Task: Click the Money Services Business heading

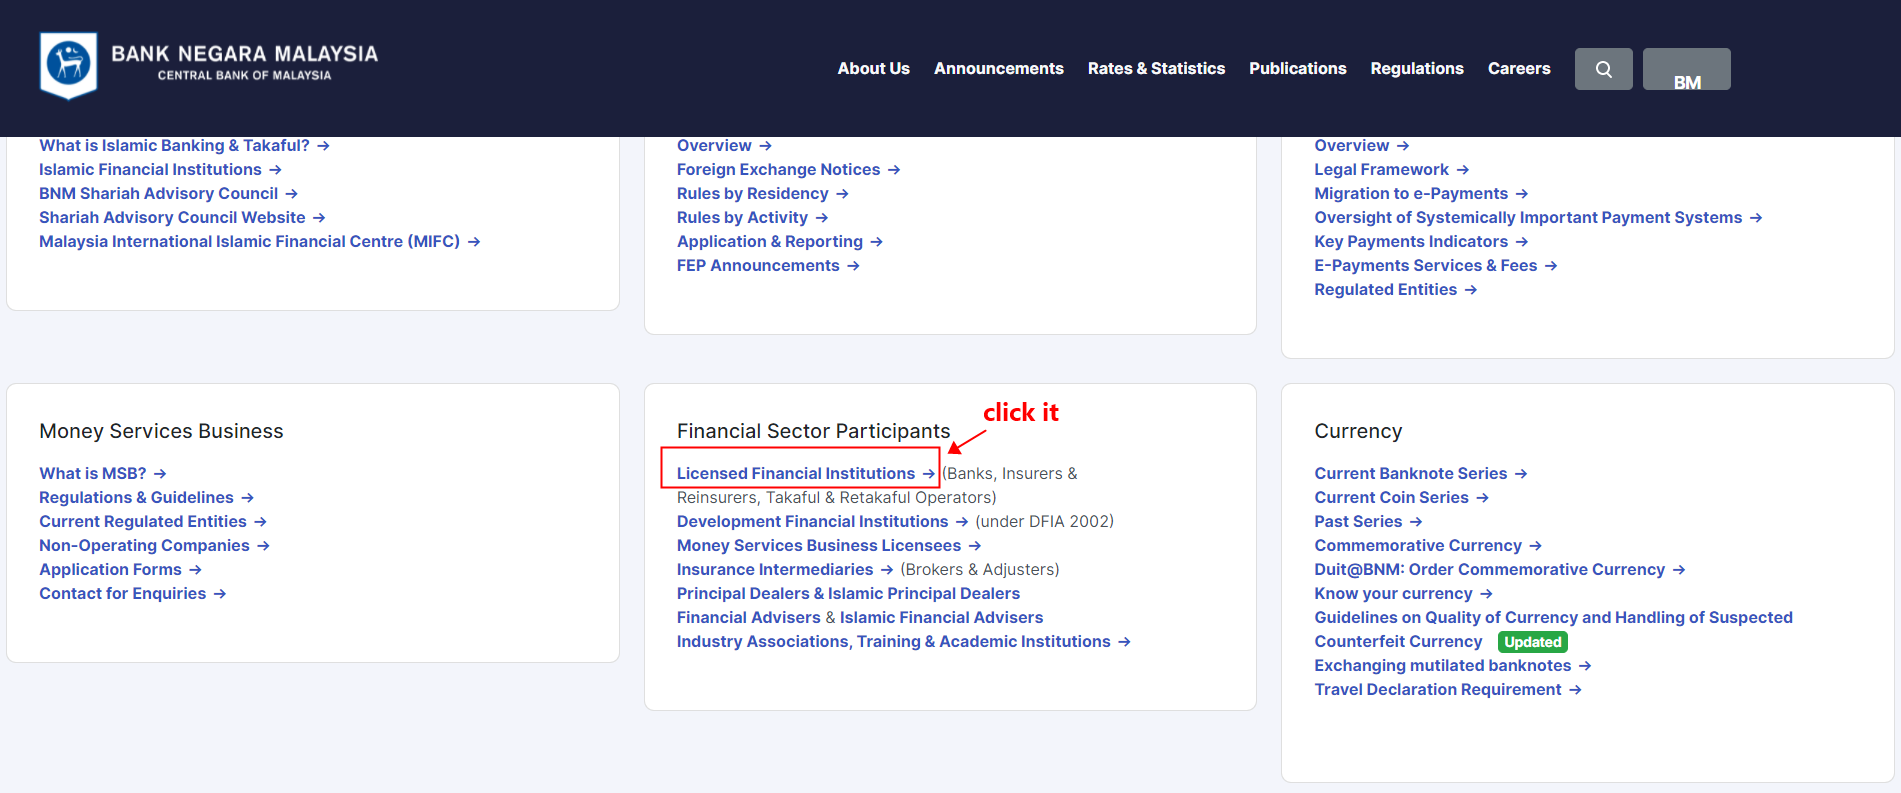Action: coord(161,431)
